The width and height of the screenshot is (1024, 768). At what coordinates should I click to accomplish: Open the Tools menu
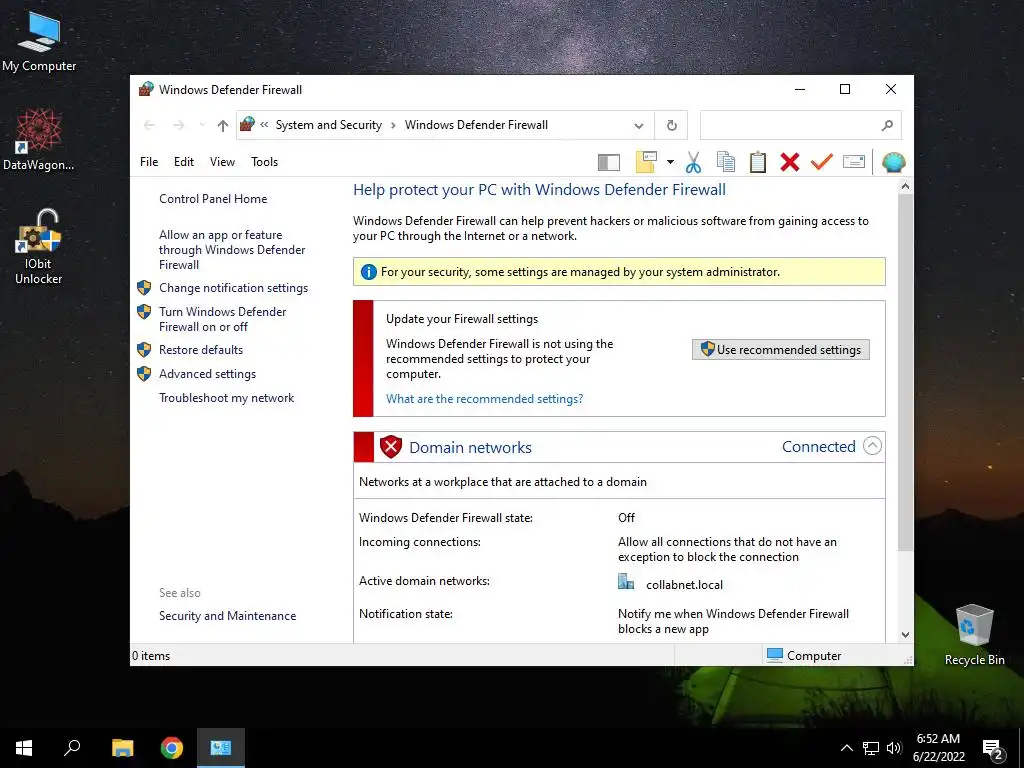pyautogui.click(x=264, y=162)
